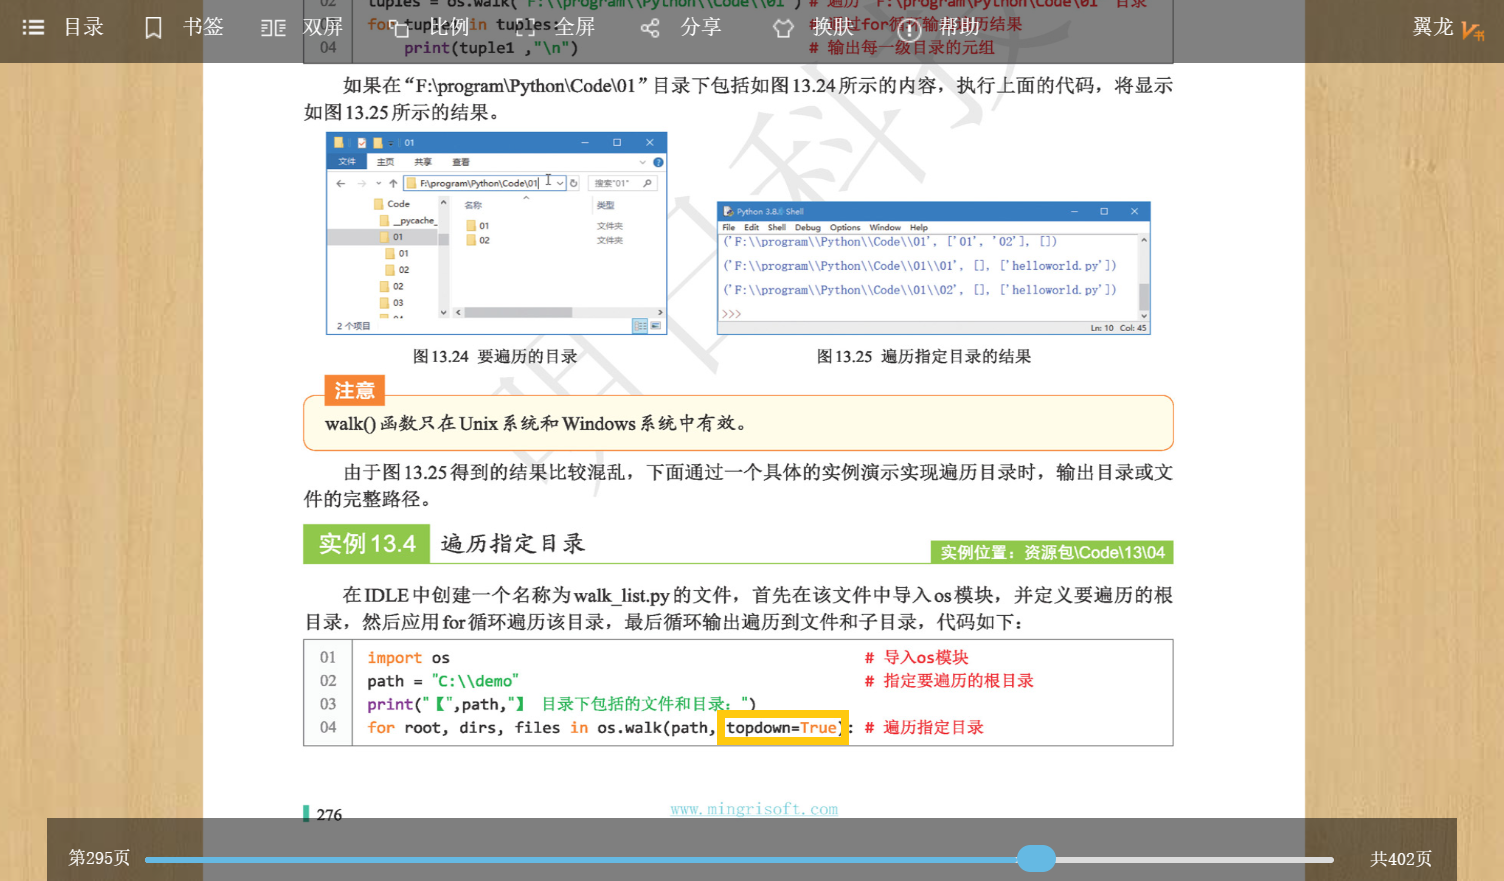Image resolution: width=1504 pixels, height=881 pixels.
Task: Click the 翼龙 logo in the toolbar
Action: (x=1448, y=28)
